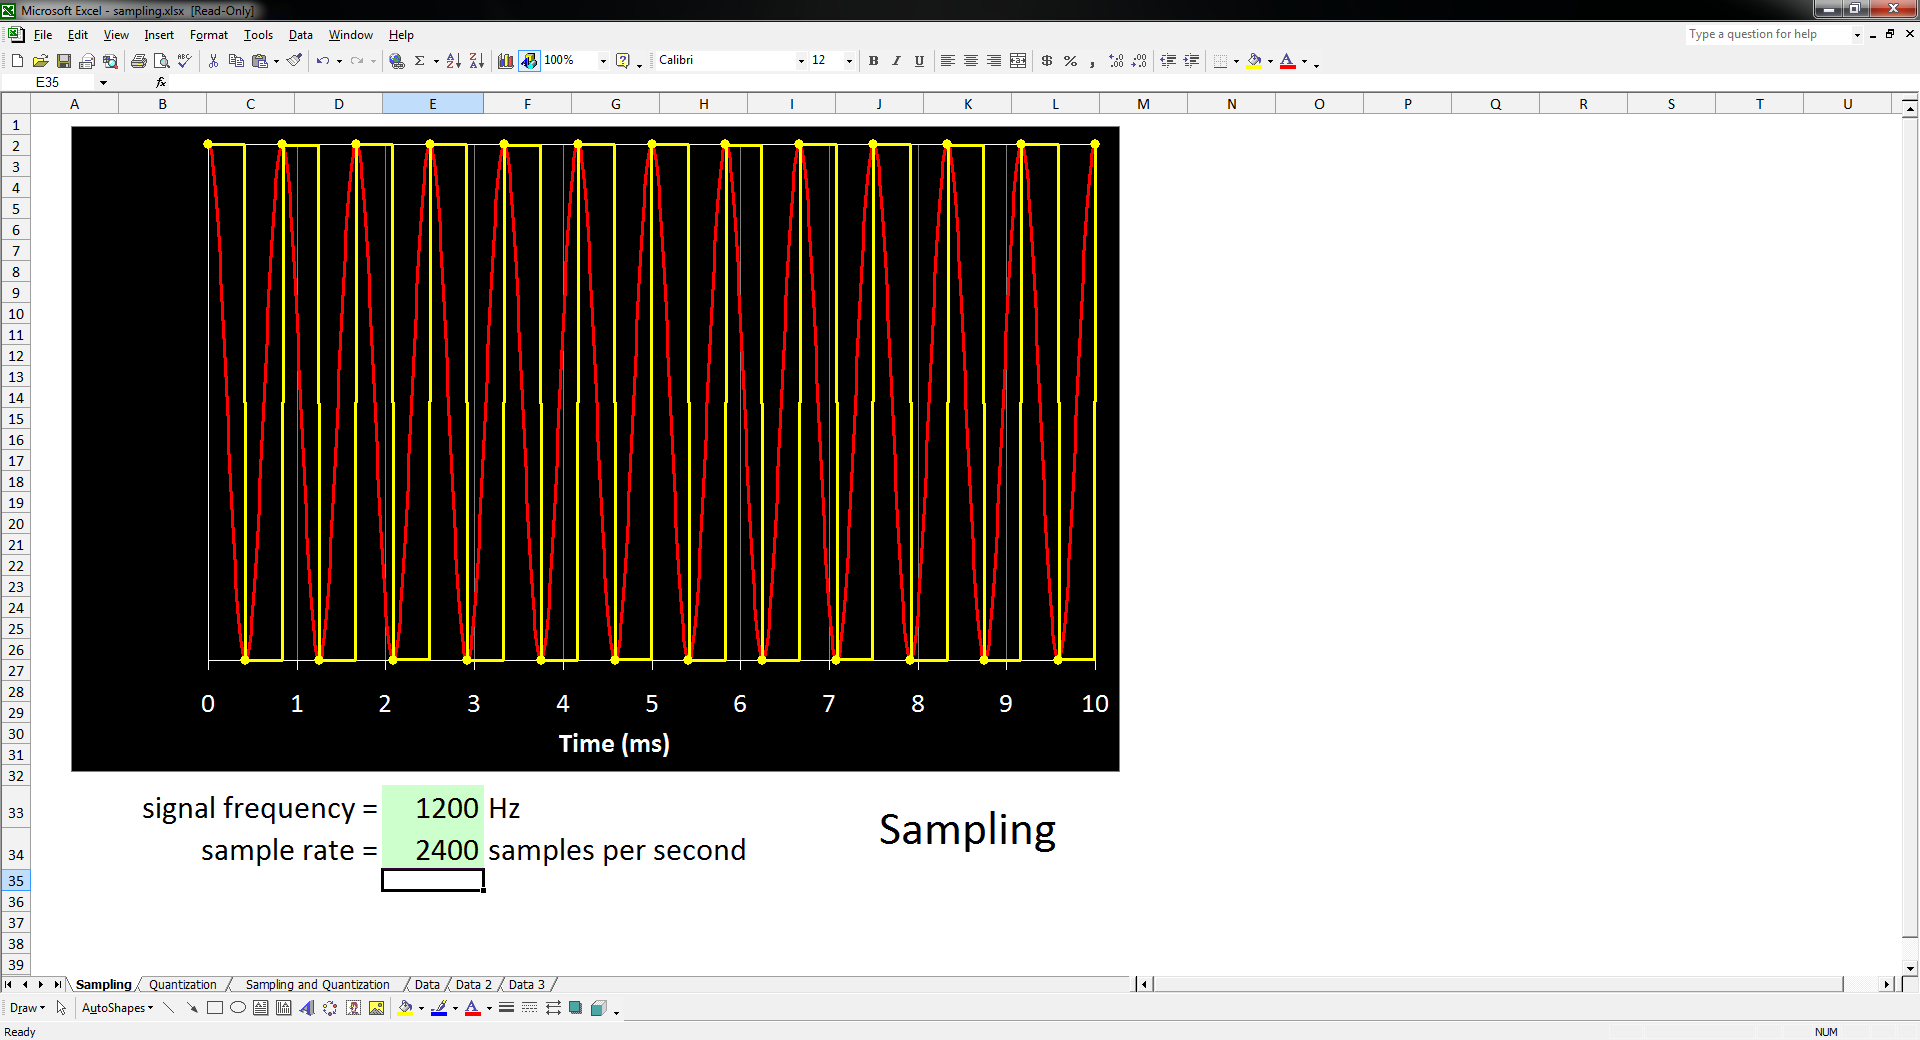Viewport: 1920px width, 1040px height.
Task: Open the Borders dropdown arrow
Action: 1236,61
